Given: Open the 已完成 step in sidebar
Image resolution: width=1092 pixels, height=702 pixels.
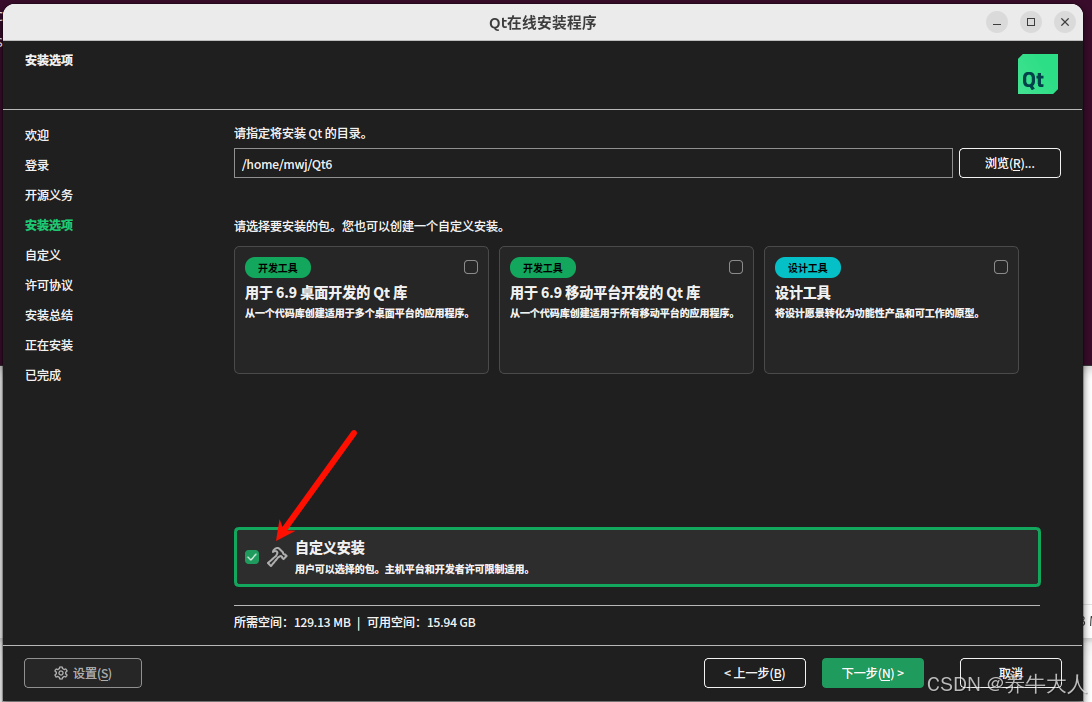Looking at the screenshot, I should [x=43, y=375].
